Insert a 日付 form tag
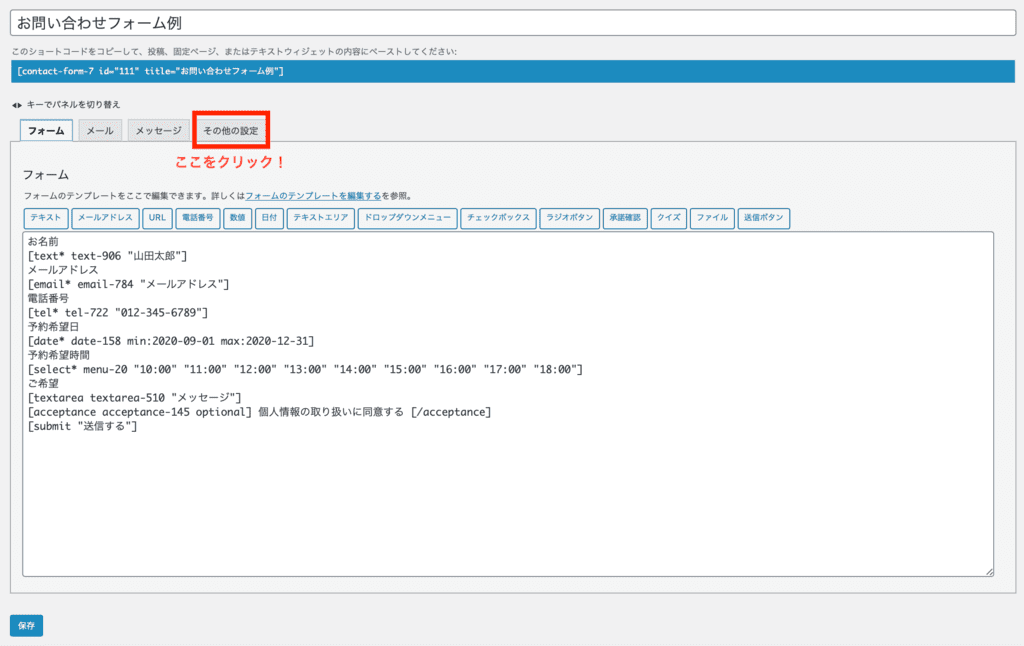Viewport: 1024px width, 646px height. pos(269,218)
